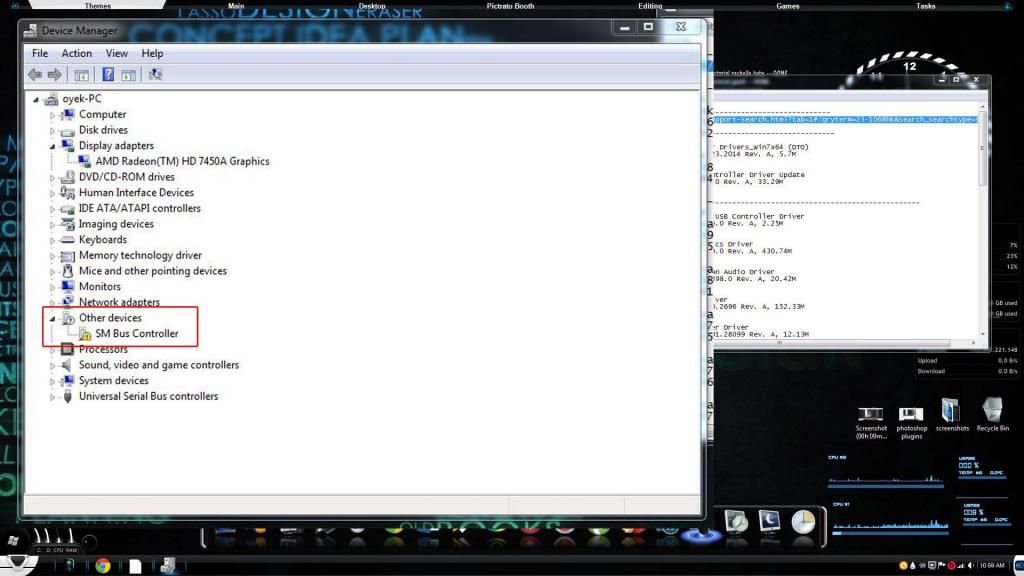Click the Processors category icon
The image size is (1024, 576).
pyautogui.click(x=67, y=349)
